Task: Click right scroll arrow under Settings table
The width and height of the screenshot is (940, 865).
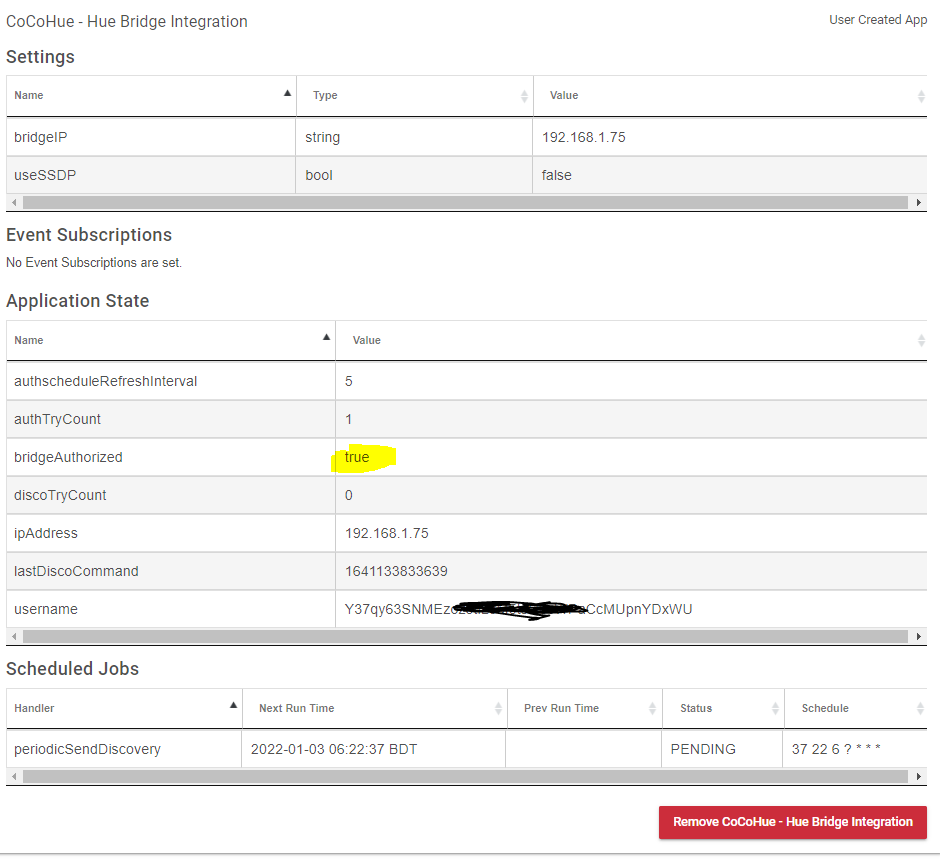Action: pos(918,203)
